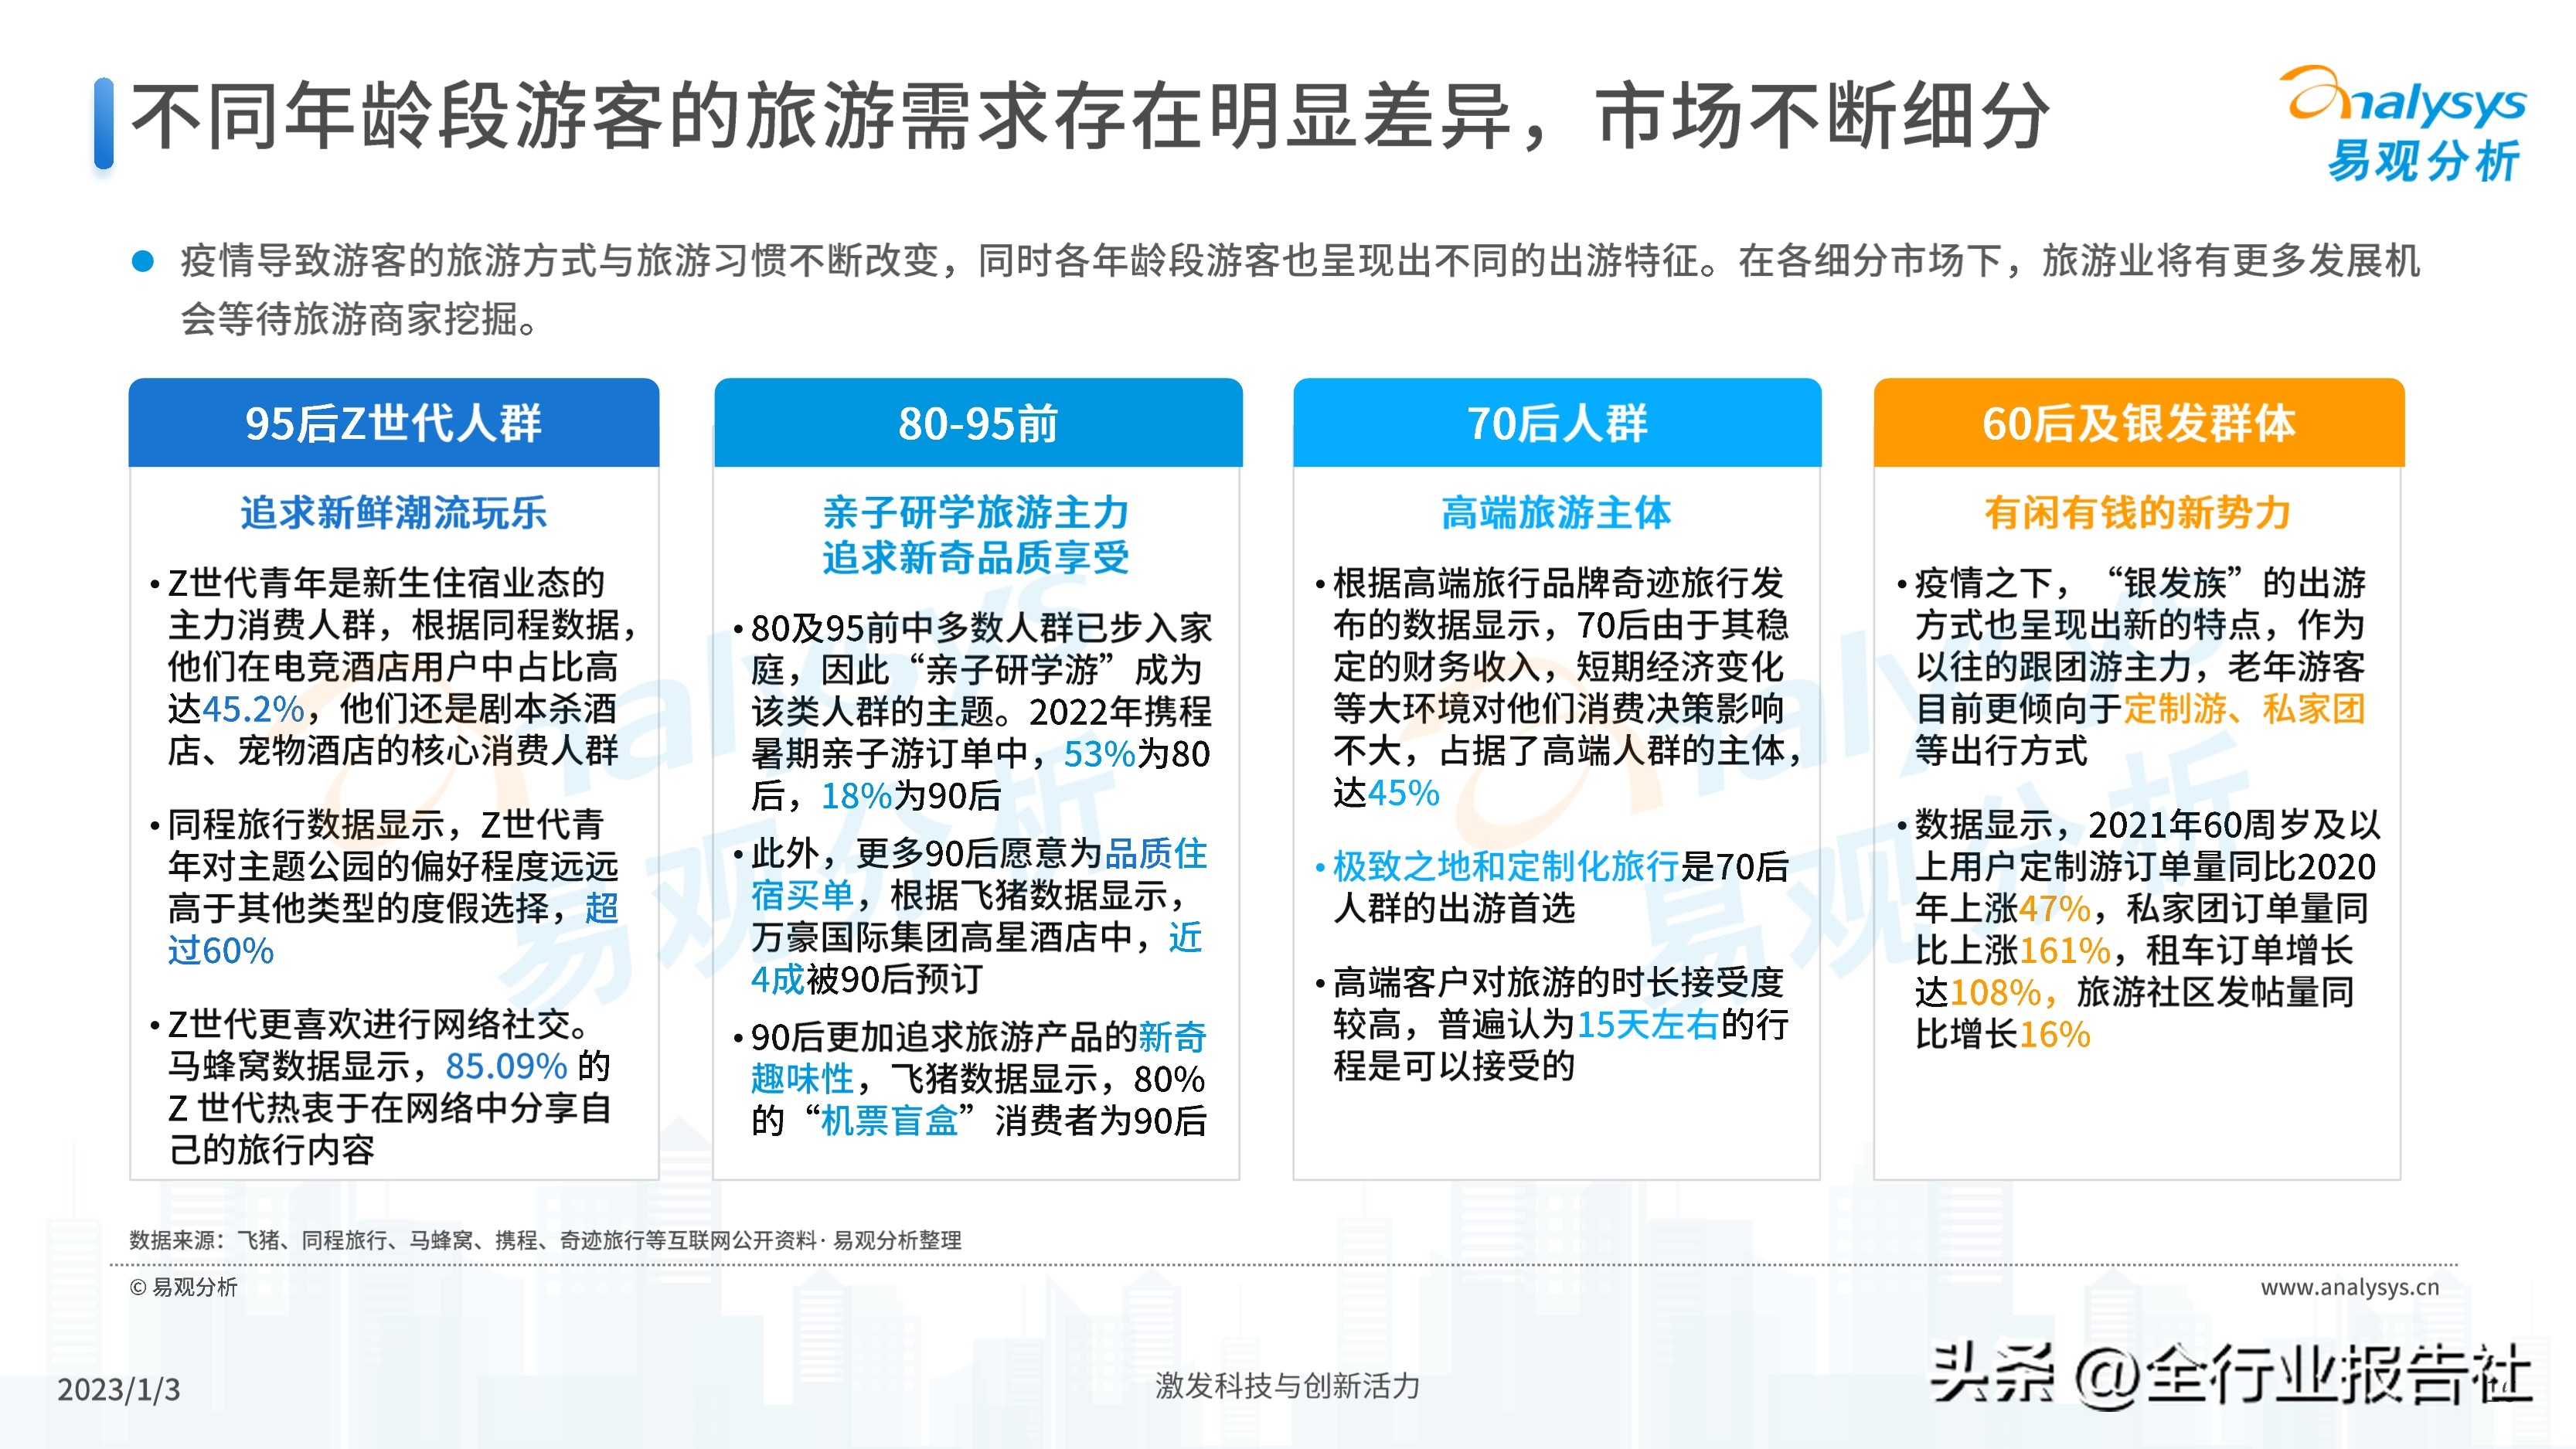Image resolution: width=2576 pixels, height=1449 pixels.
Task: Click the highlighted 超过60% text
Action: 393,929
